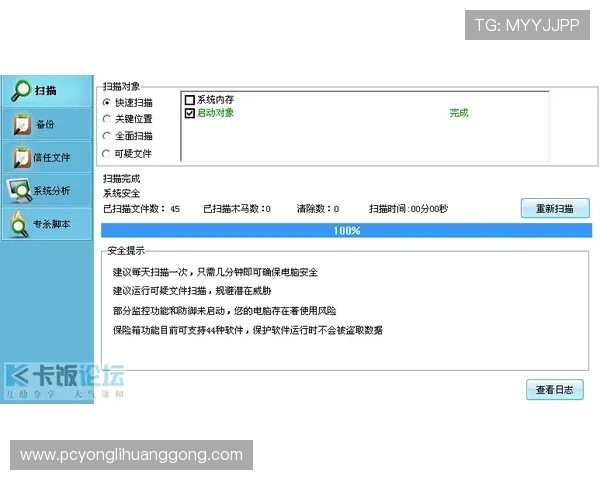The width and height of the screenshot is (600, 480).
Task: Switch to the 信任文件 tab label
Action: [x=52, y=157]
